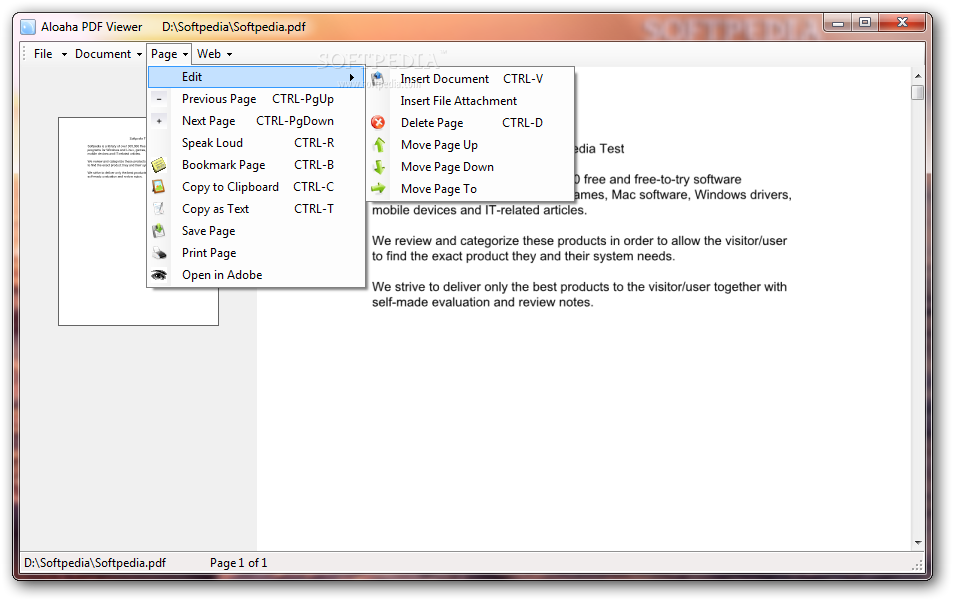Select Insert Document in the submenu
This screenshot has height=601, width=953.
point(470,79)
